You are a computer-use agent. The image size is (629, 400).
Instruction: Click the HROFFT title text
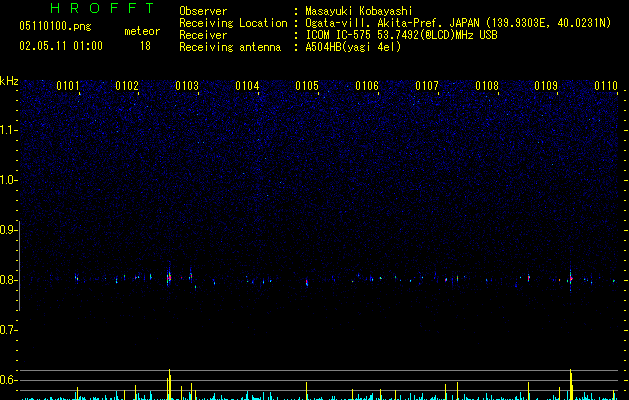click(102, 8)
